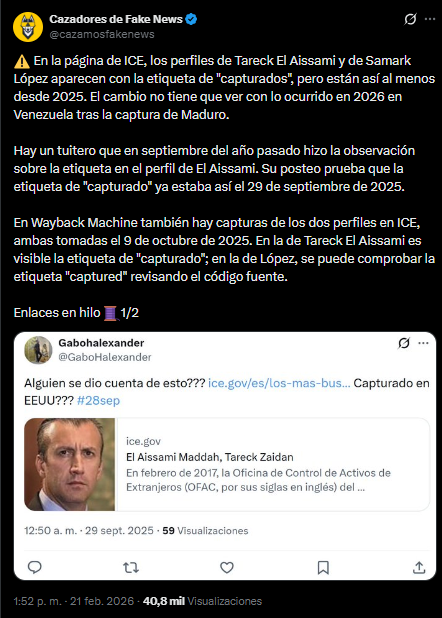Image resolution: width=442 pixels, height=618 pixels.
Task: Bookmark the quoted Gabohalexander tweet
Action: pyautogui.click(x=323, y=568)
